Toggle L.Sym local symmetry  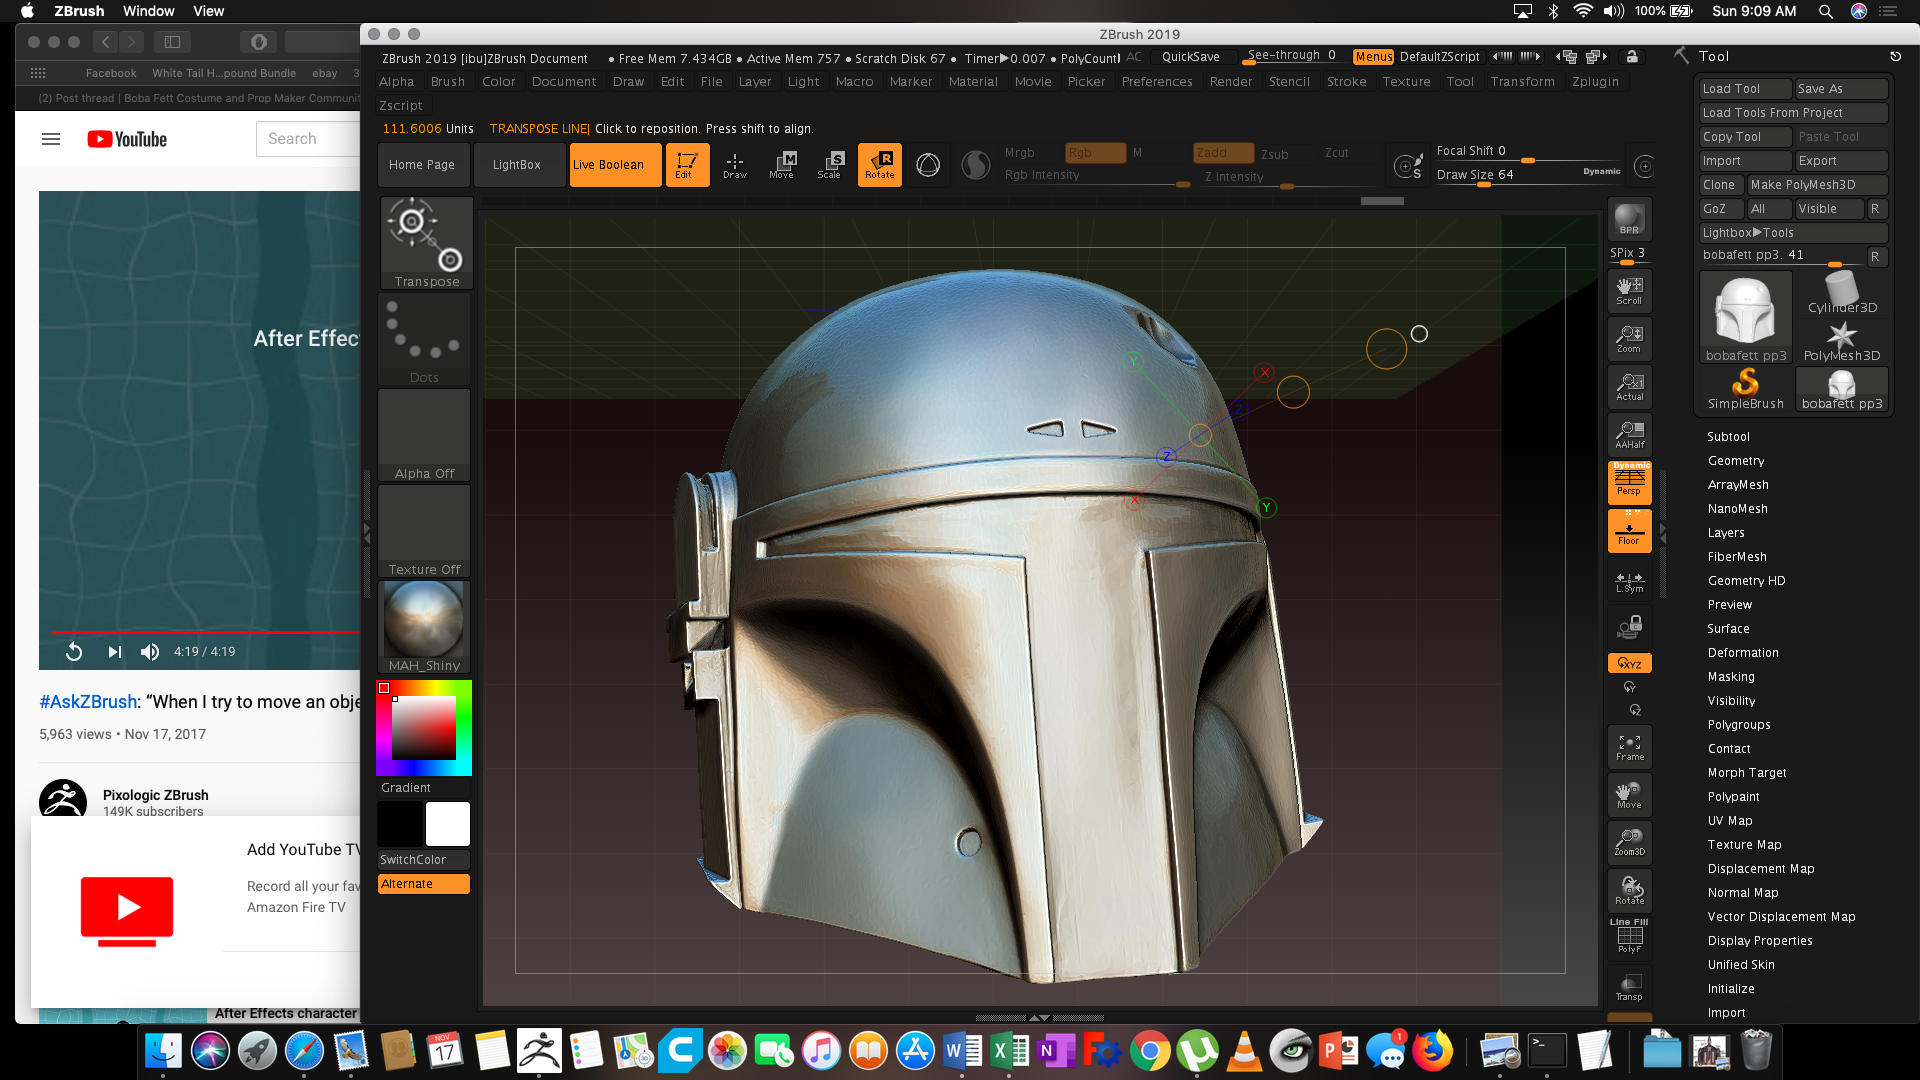pyautogui.click(x=1629, y=582)
